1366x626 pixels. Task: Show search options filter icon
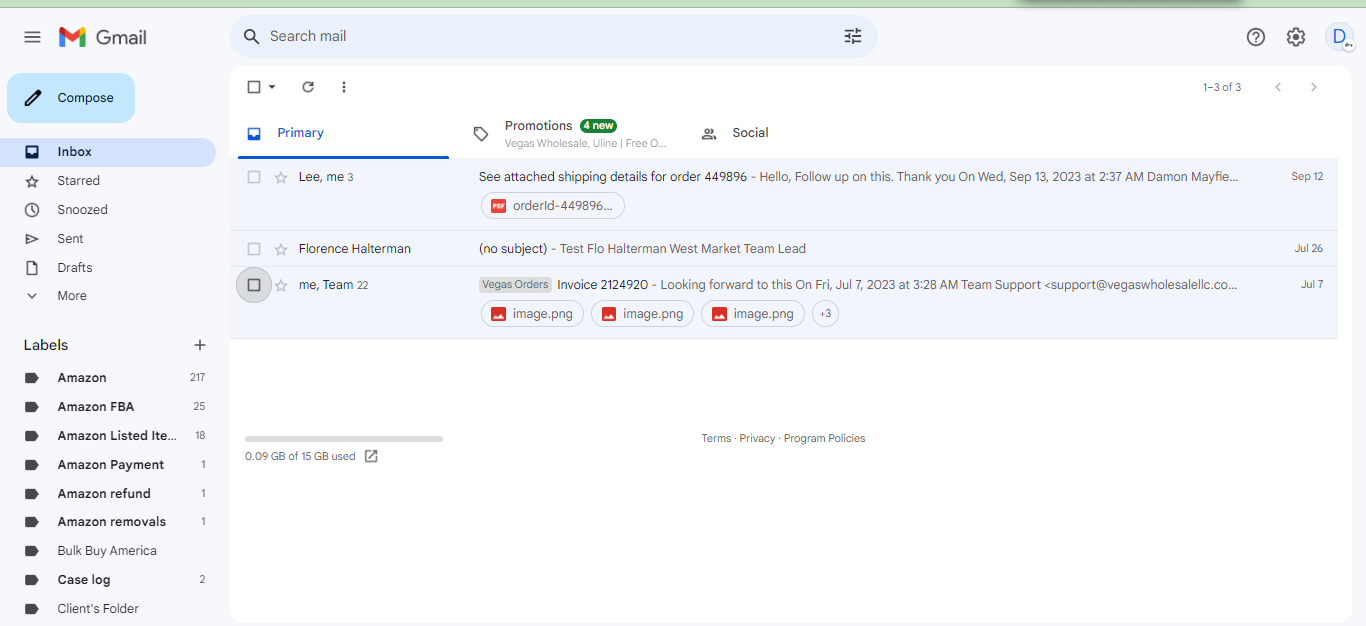[853, 36]
